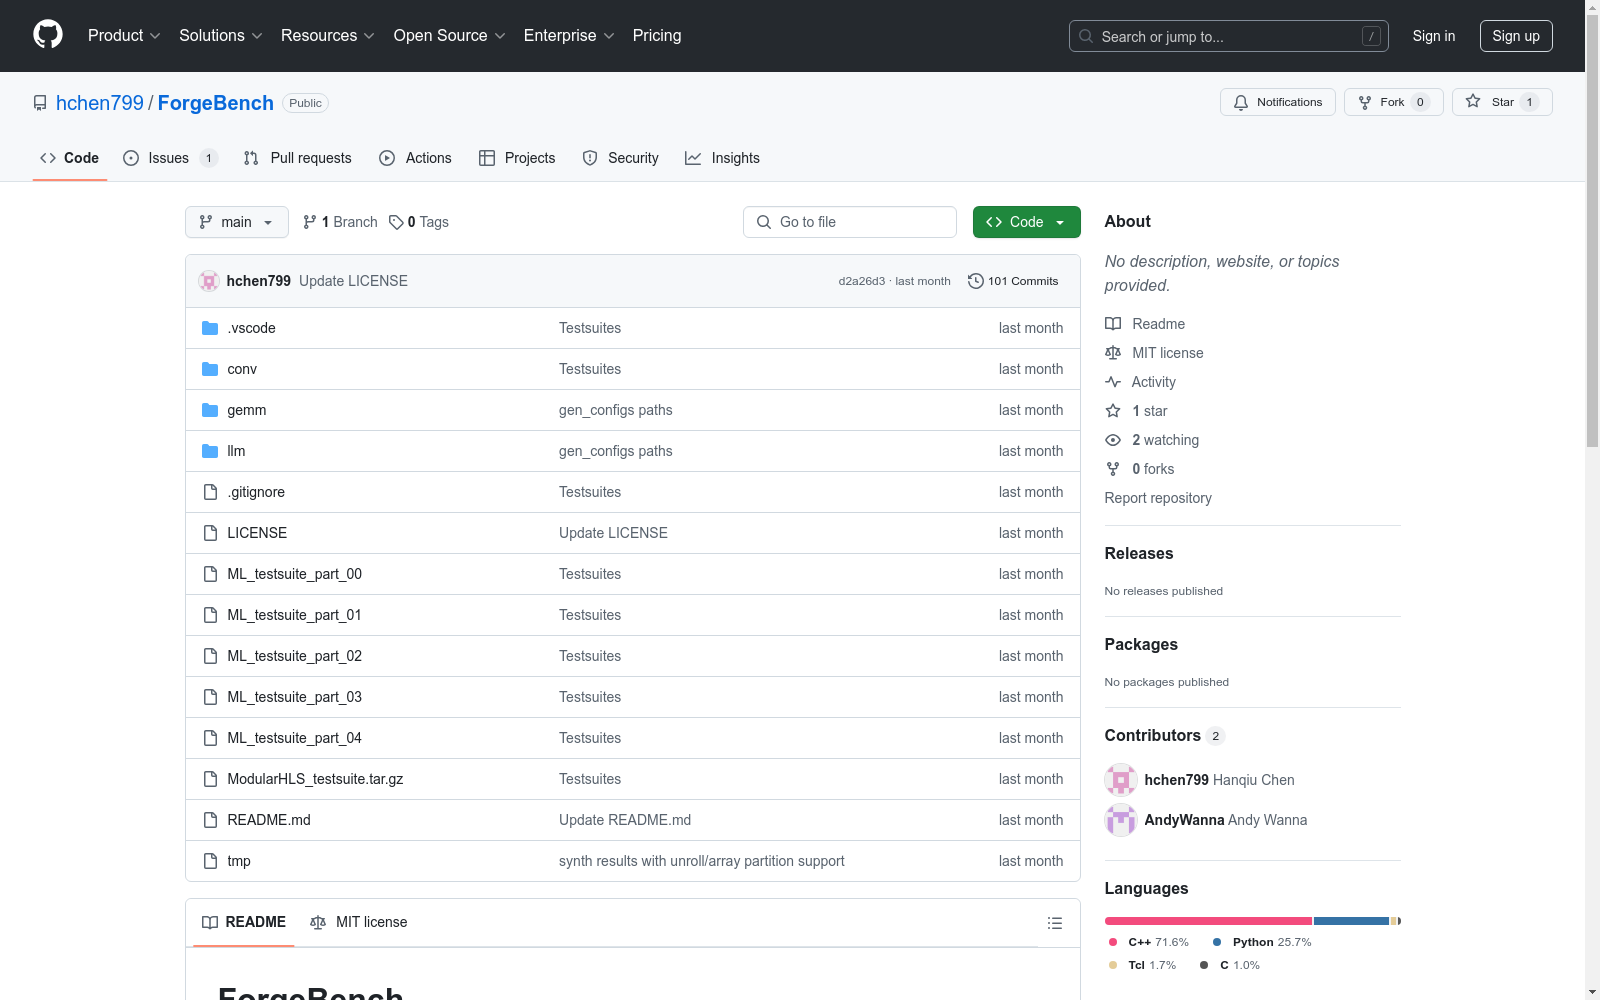Click the Sign in link
The image size is (1600, 1000).
point(1434,36)
